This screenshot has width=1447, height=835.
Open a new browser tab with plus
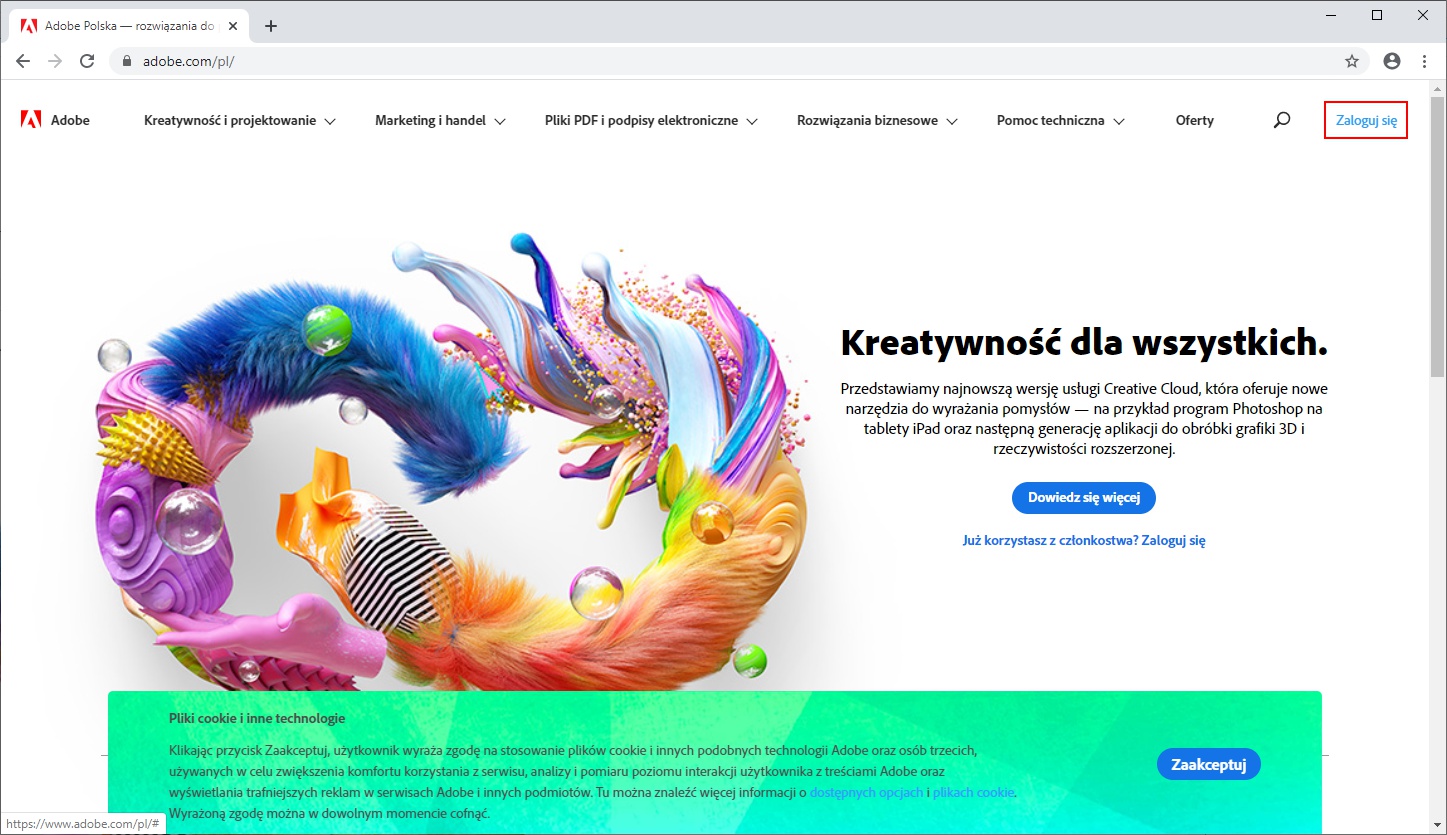coord(270,26)
